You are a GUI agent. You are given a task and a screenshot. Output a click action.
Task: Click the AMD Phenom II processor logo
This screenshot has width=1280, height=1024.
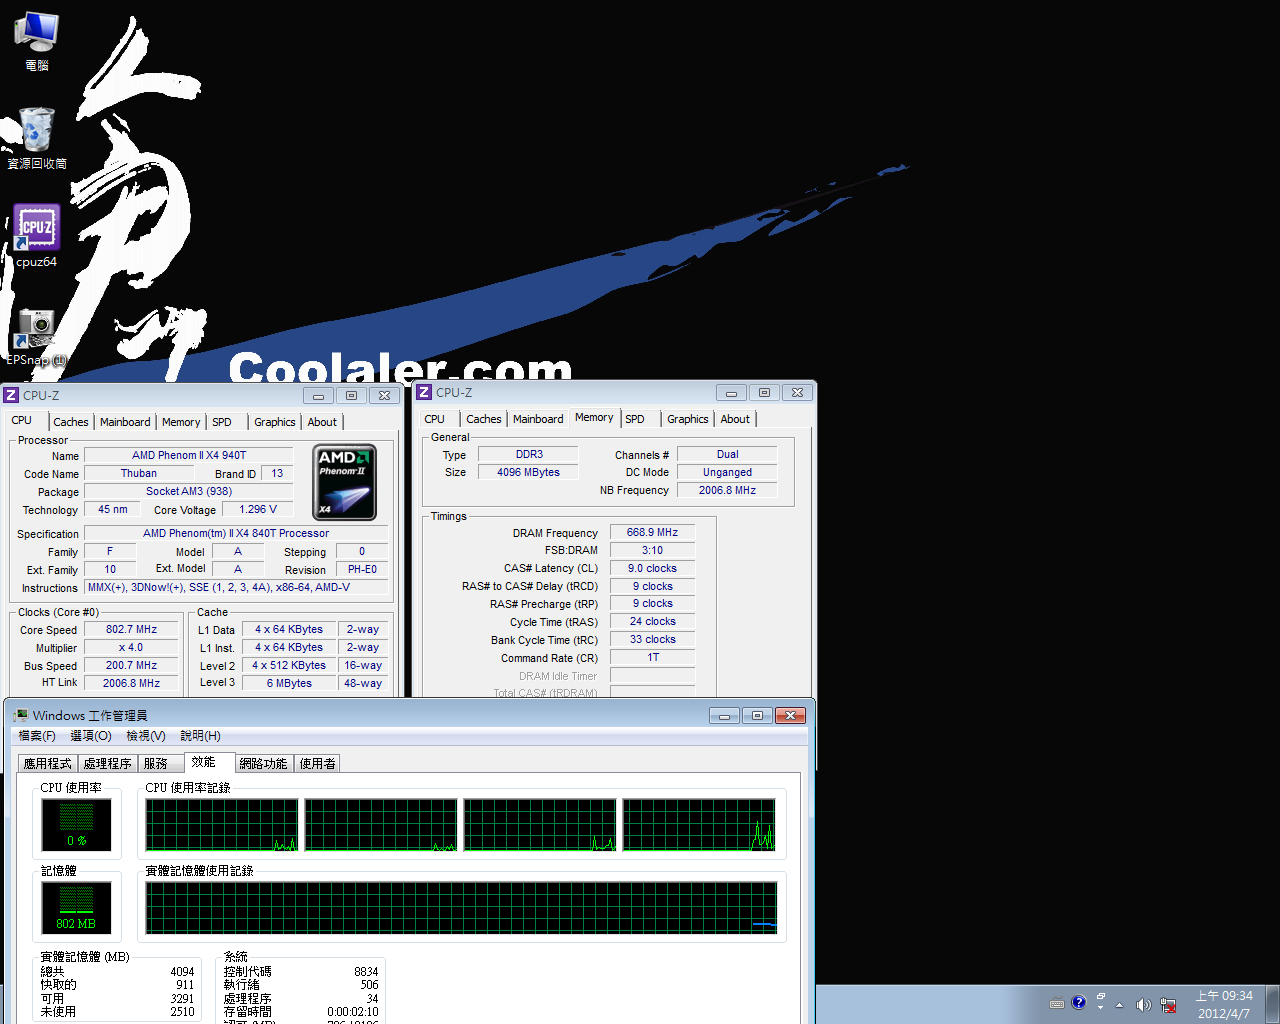(x=345, y=482)
